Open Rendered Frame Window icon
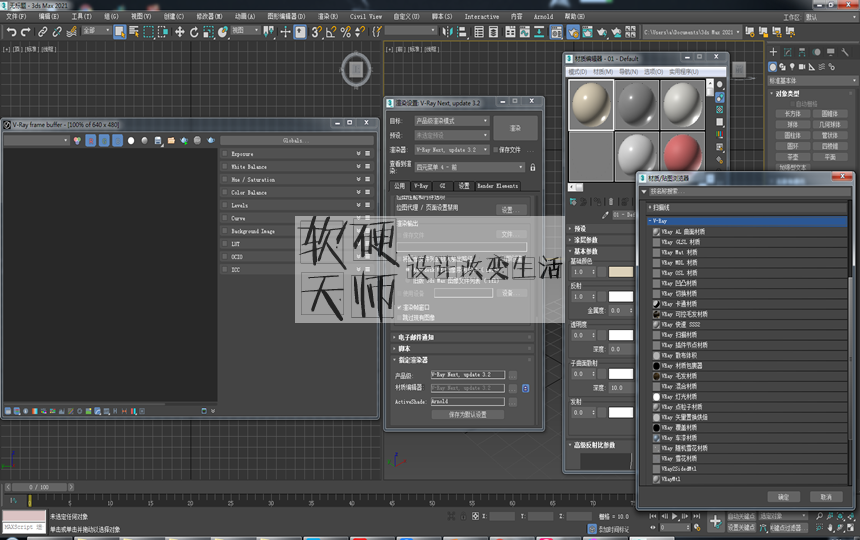860x540 pixels. (587, 32)
